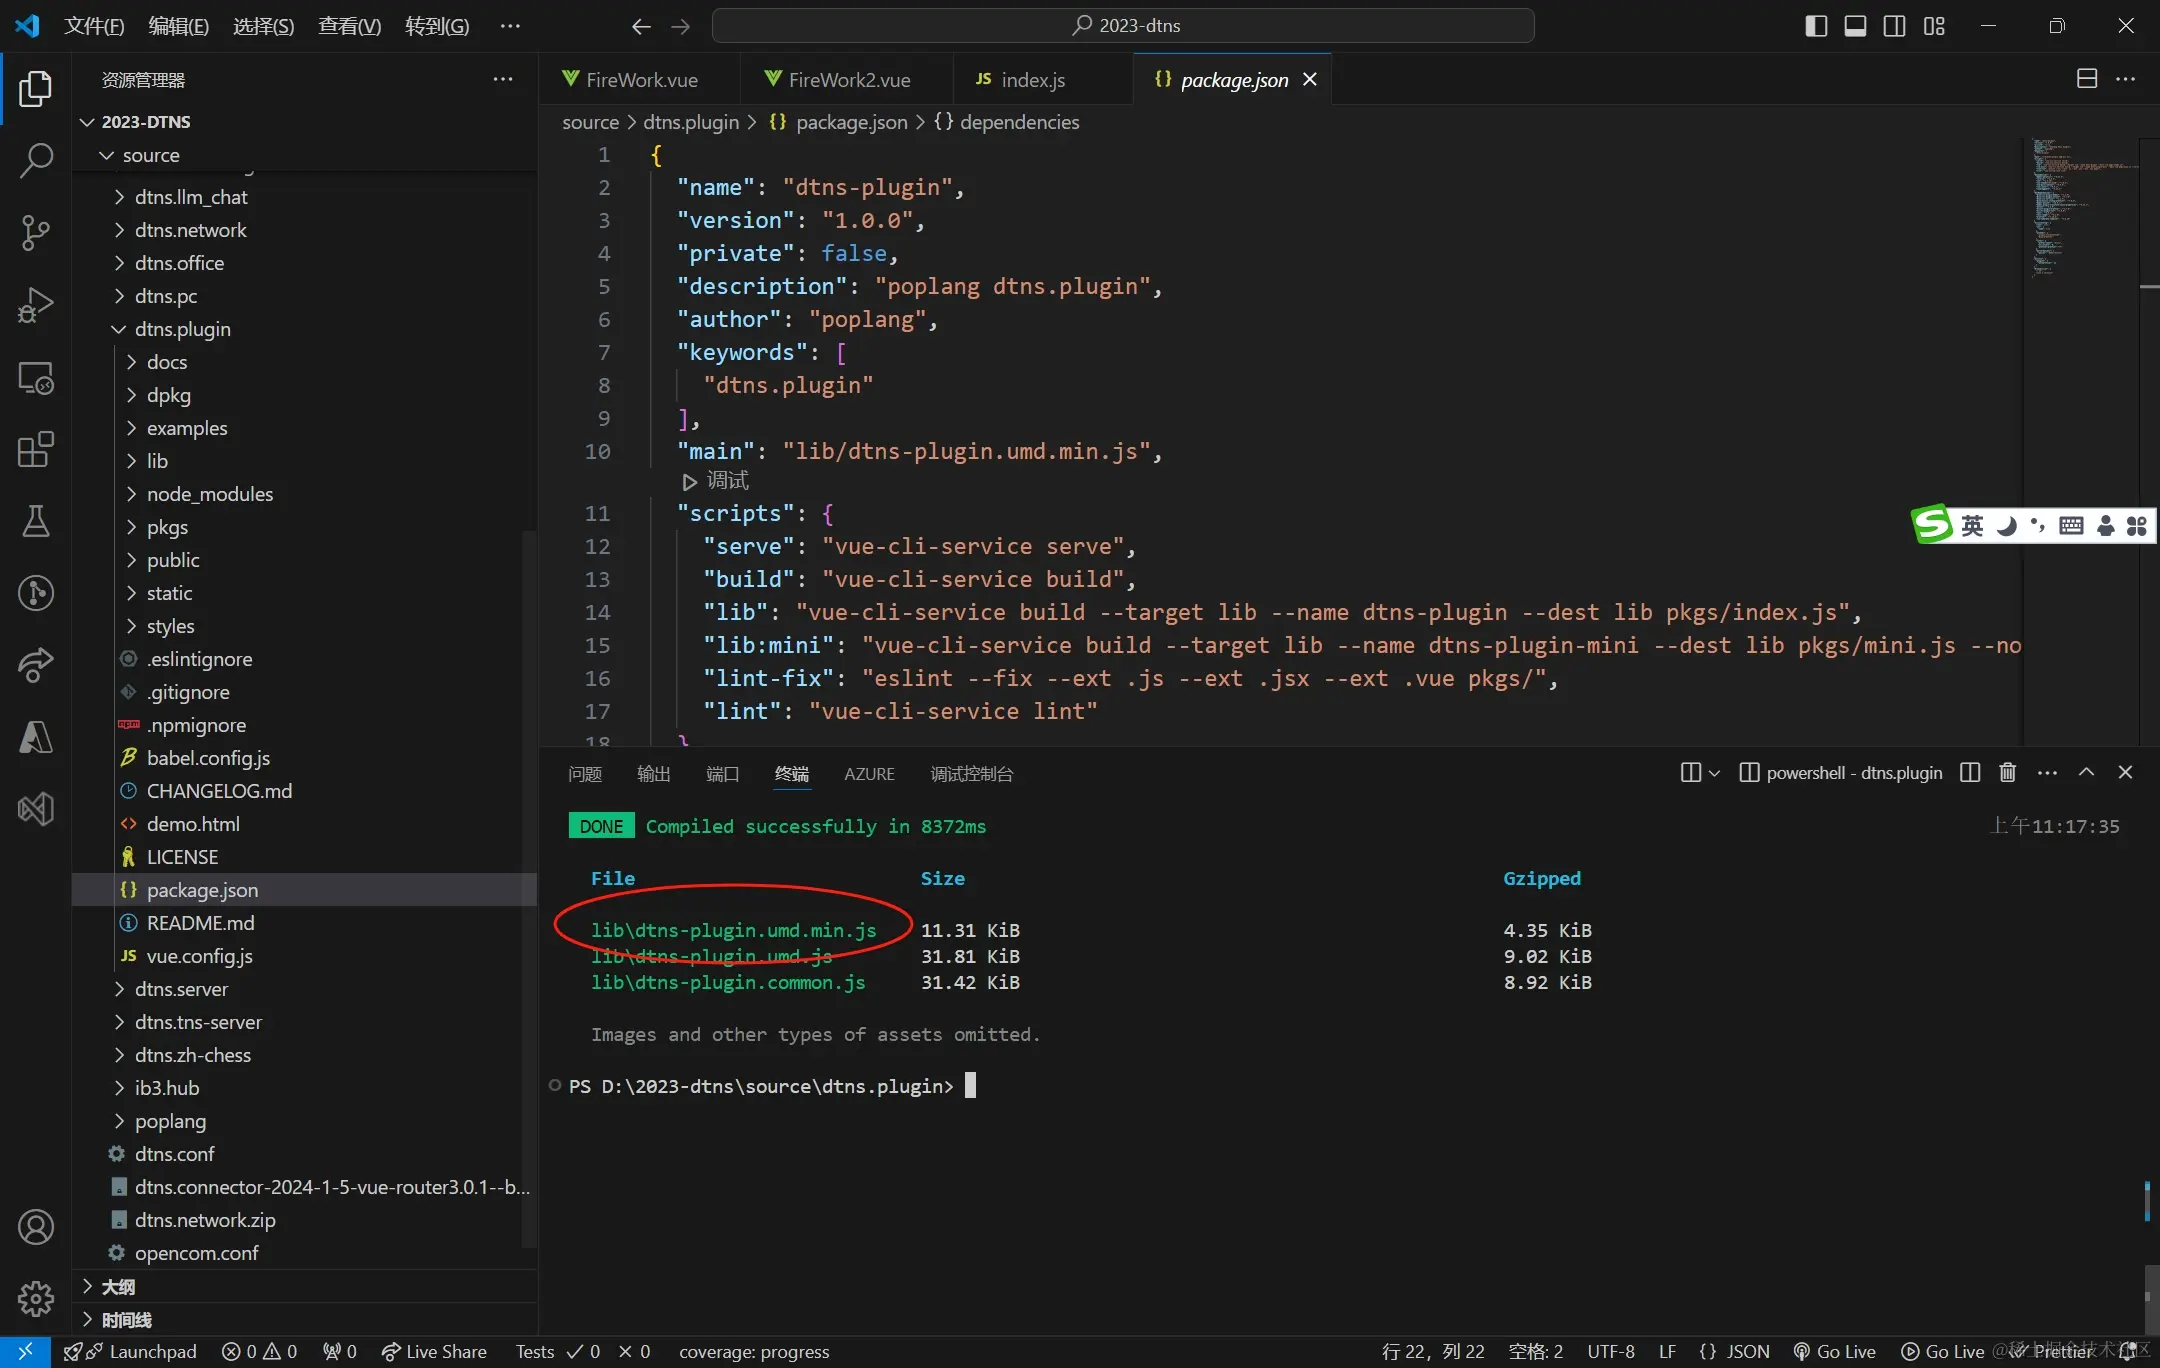
Task: Click the kill terminal trash icon
Action: click(x=2007, y=772)
